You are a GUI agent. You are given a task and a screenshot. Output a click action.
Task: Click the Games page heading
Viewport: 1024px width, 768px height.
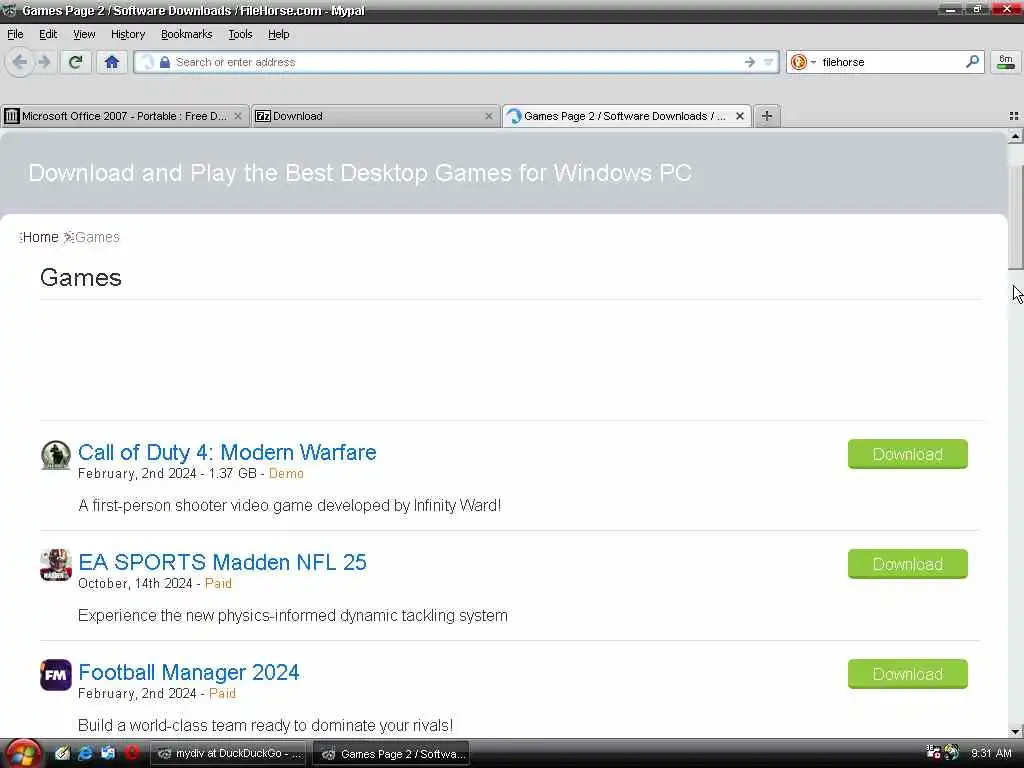81,278
